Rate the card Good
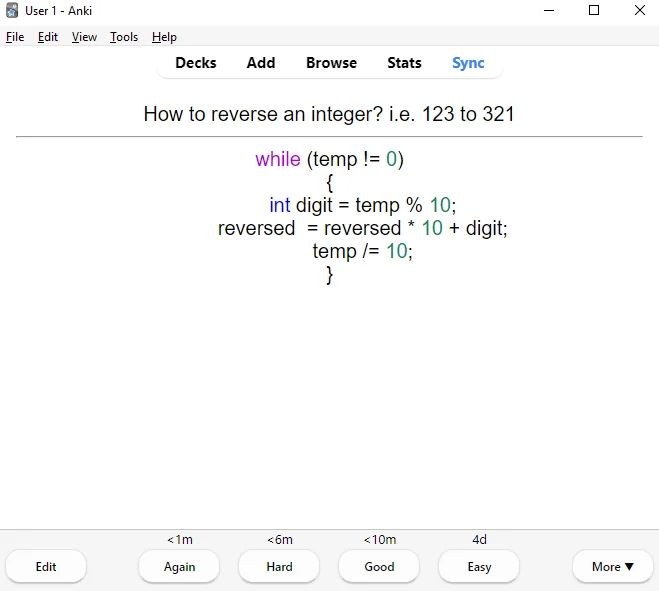The image size is (659, 591). pos(379,567)
